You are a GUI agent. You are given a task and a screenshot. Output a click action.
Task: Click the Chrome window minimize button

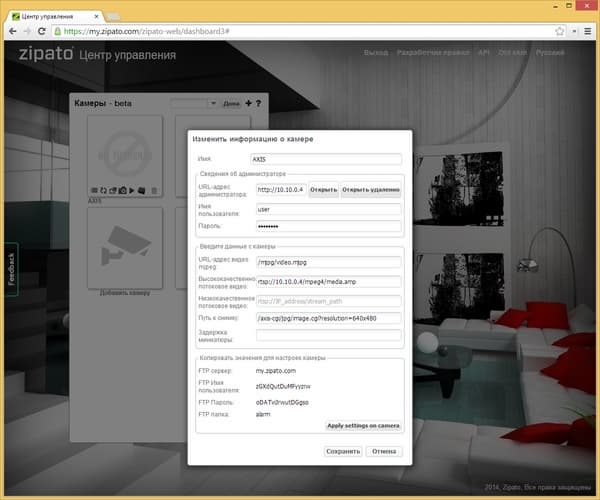coord(556,6)
